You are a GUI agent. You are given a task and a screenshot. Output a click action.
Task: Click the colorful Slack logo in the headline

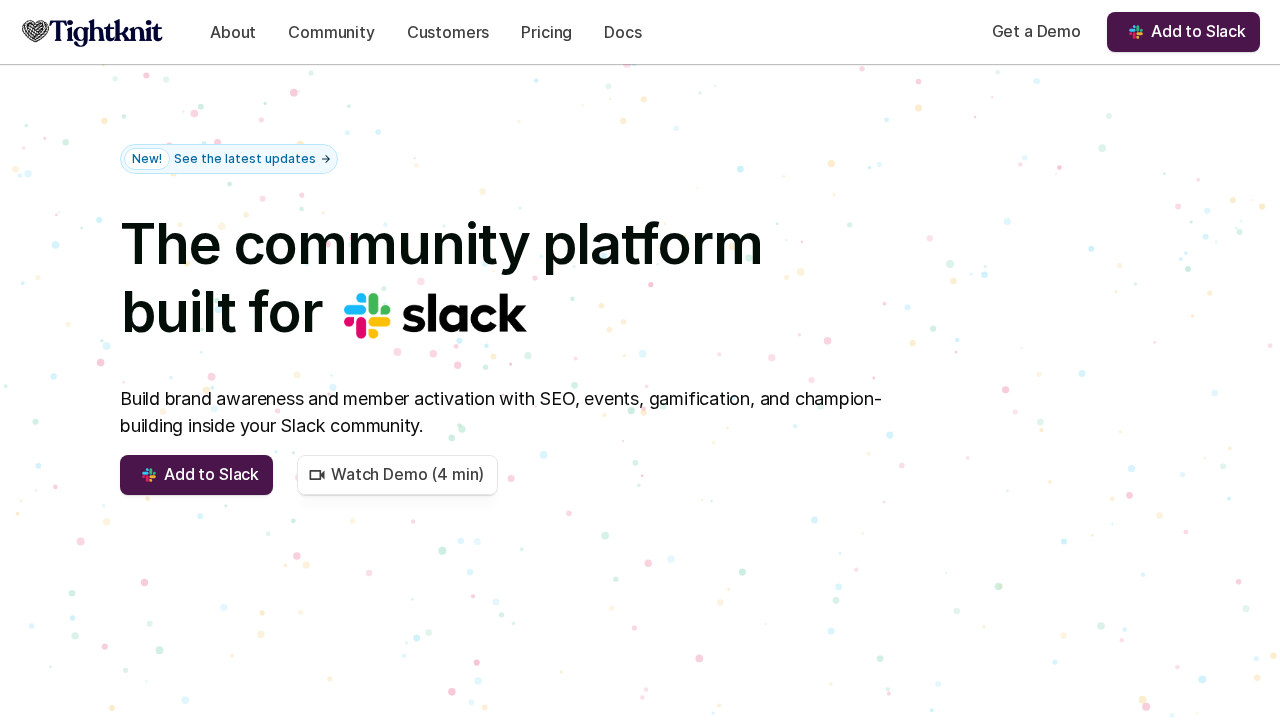coord(367,315)
